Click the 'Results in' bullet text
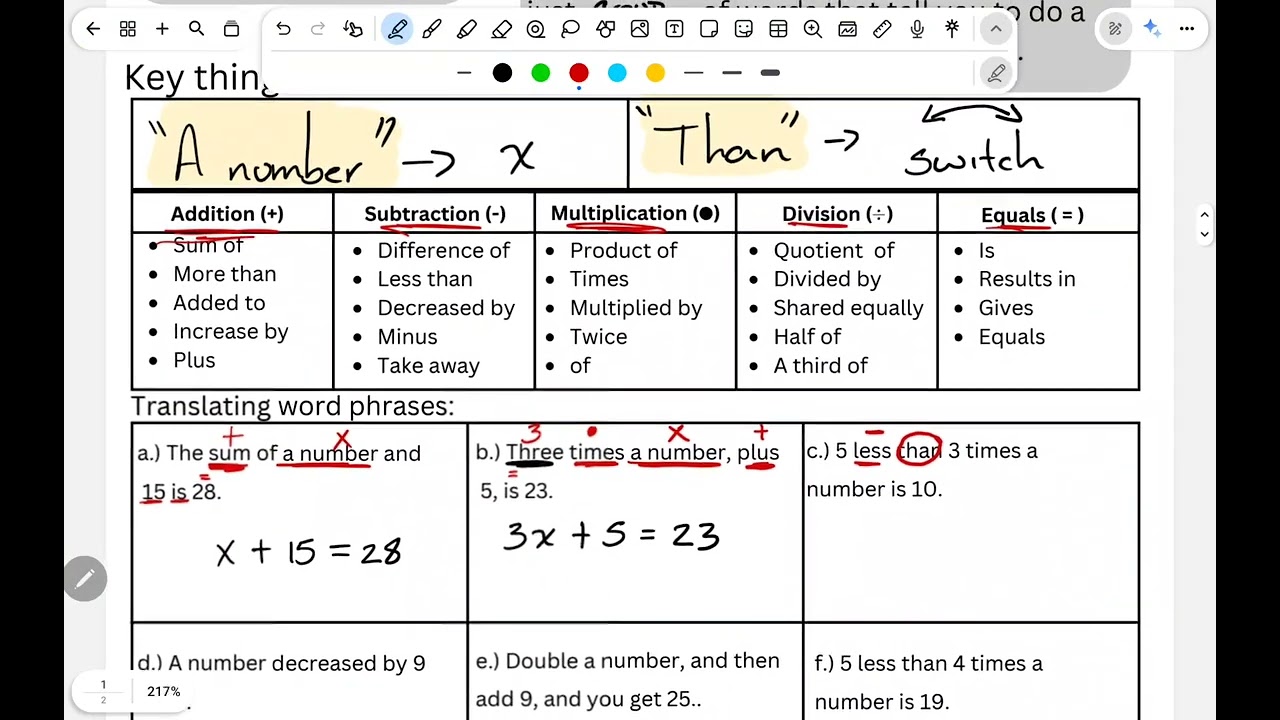 tap(1027, 279)
